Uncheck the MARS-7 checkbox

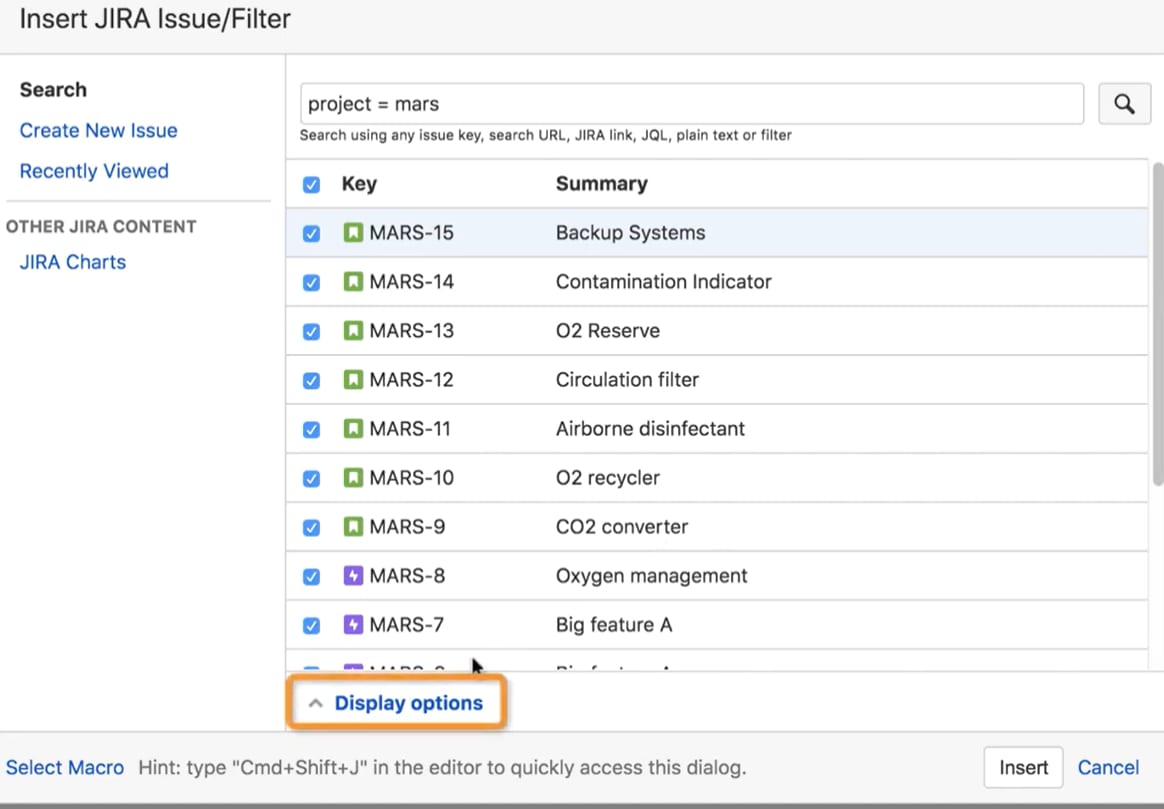tap(311, 626)
